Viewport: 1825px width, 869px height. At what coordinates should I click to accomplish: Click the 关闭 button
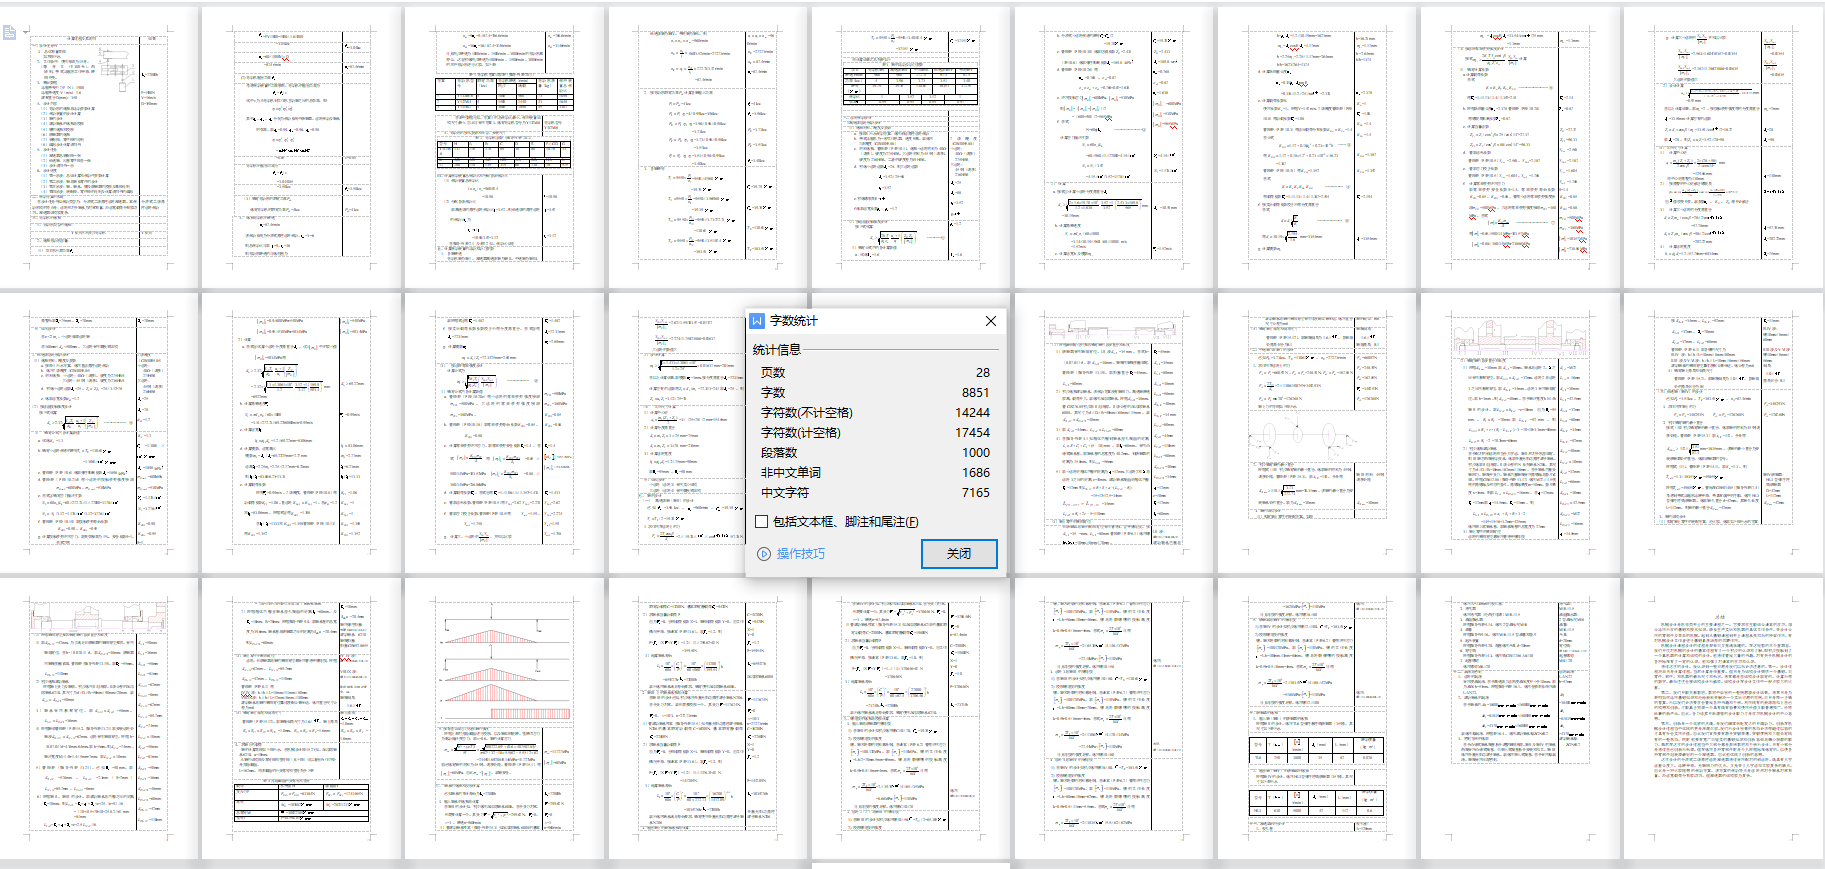[959, 554]
